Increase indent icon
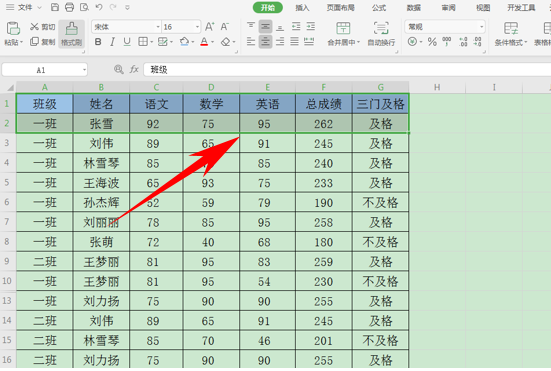 pyautogui.click(x=311, y=27)
